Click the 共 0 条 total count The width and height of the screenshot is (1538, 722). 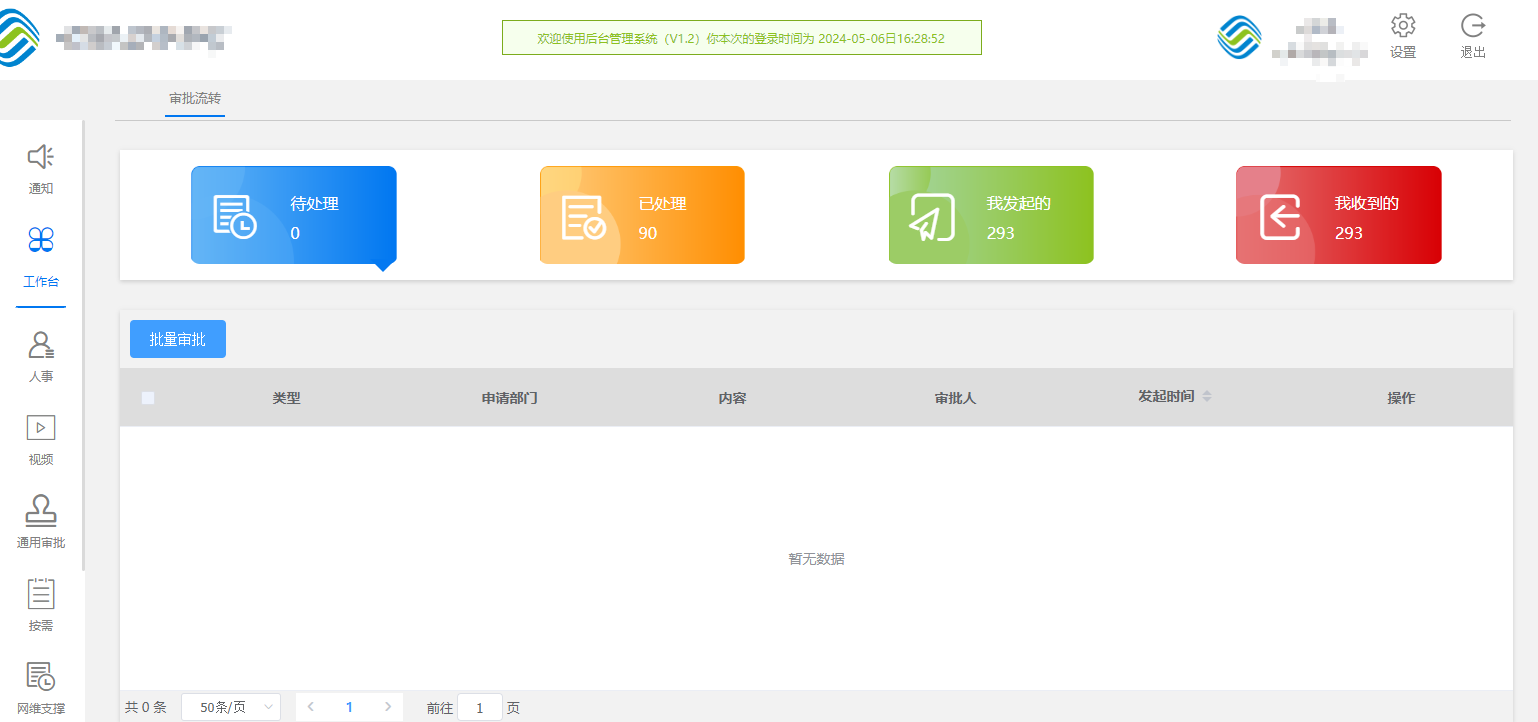pos(146,707)
